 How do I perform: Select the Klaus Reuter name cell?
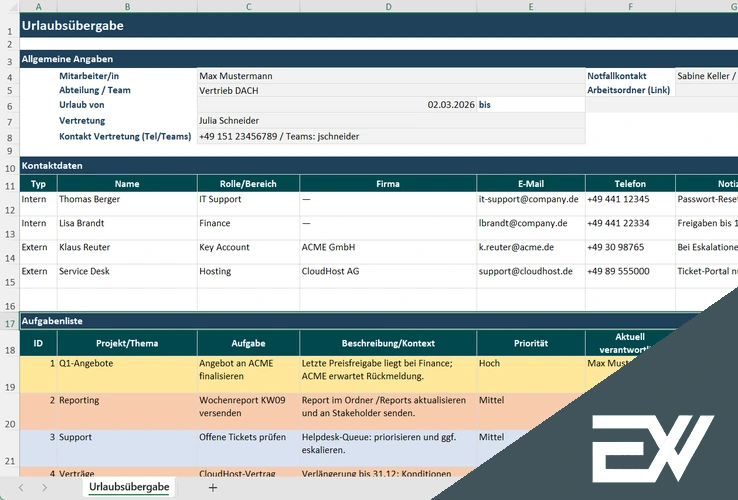[x=127, y=252]
